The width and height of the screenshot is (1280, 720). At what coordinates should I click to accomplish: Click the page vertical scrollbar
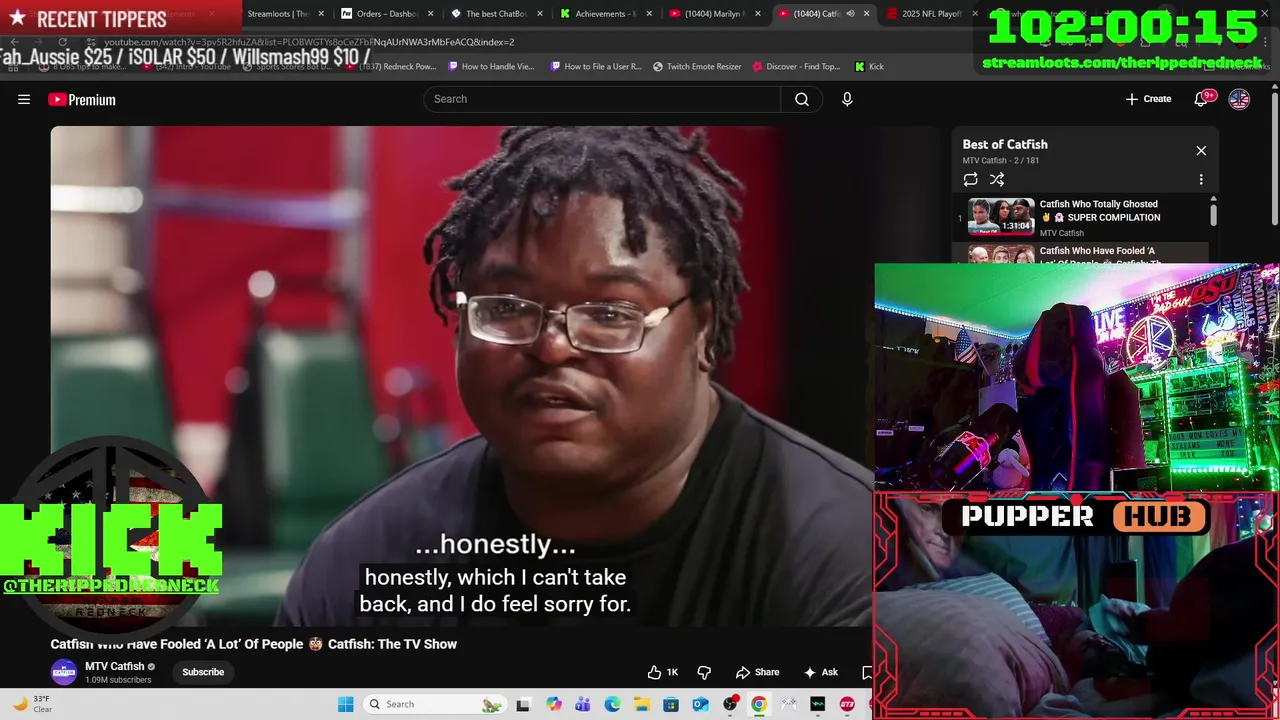tap(1274, 160)
